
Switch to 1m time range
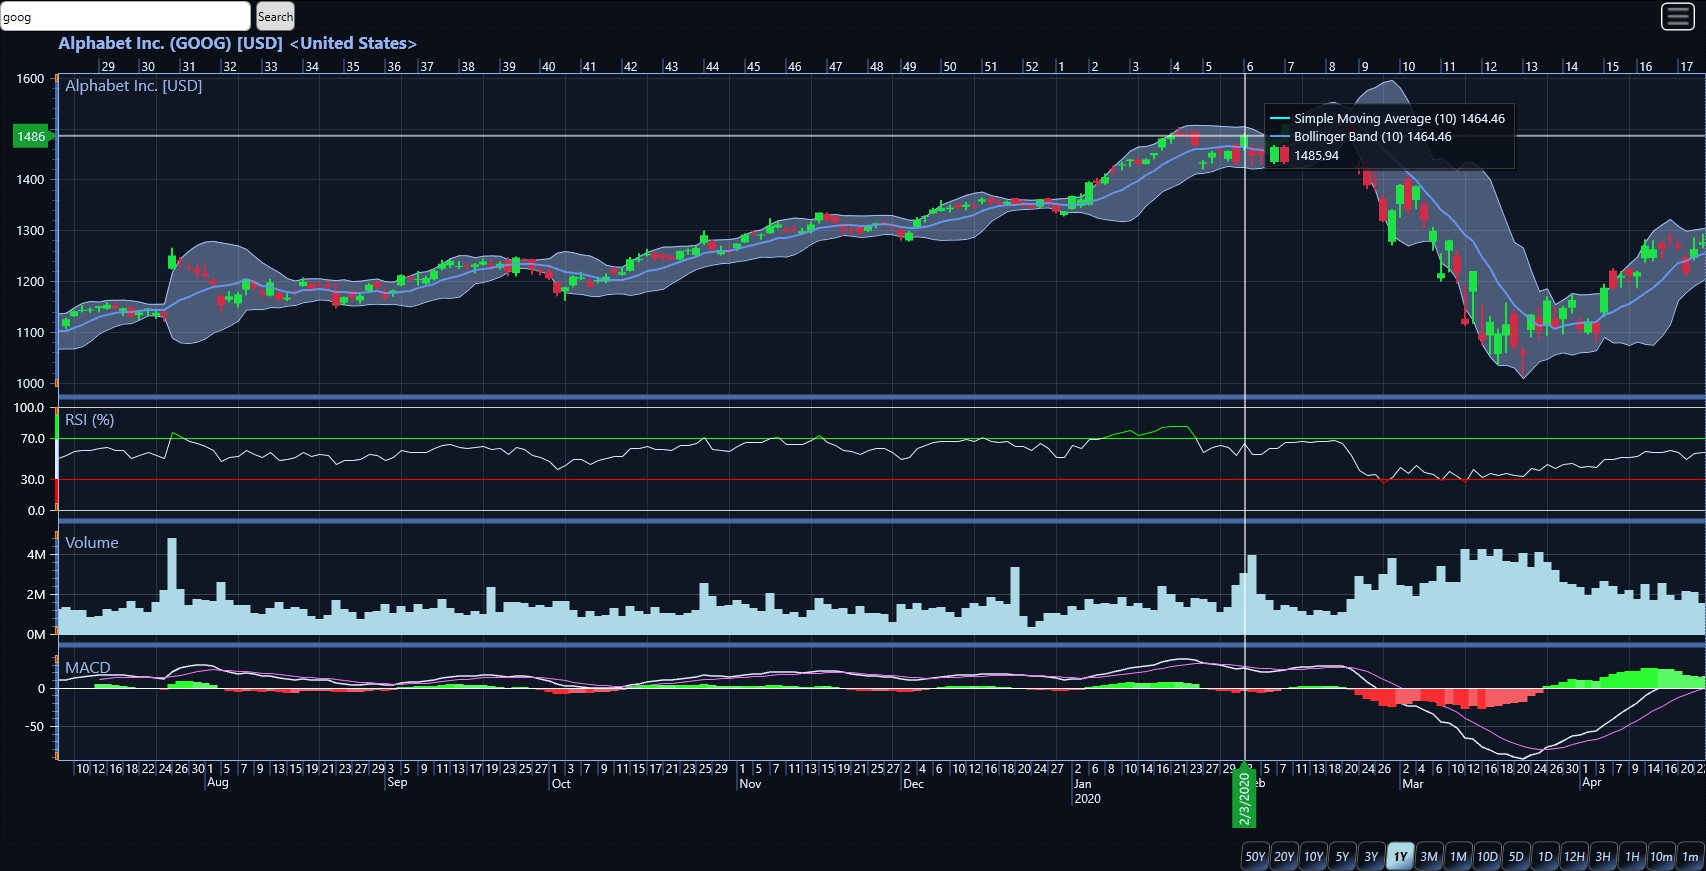[x=1690, y=856]
